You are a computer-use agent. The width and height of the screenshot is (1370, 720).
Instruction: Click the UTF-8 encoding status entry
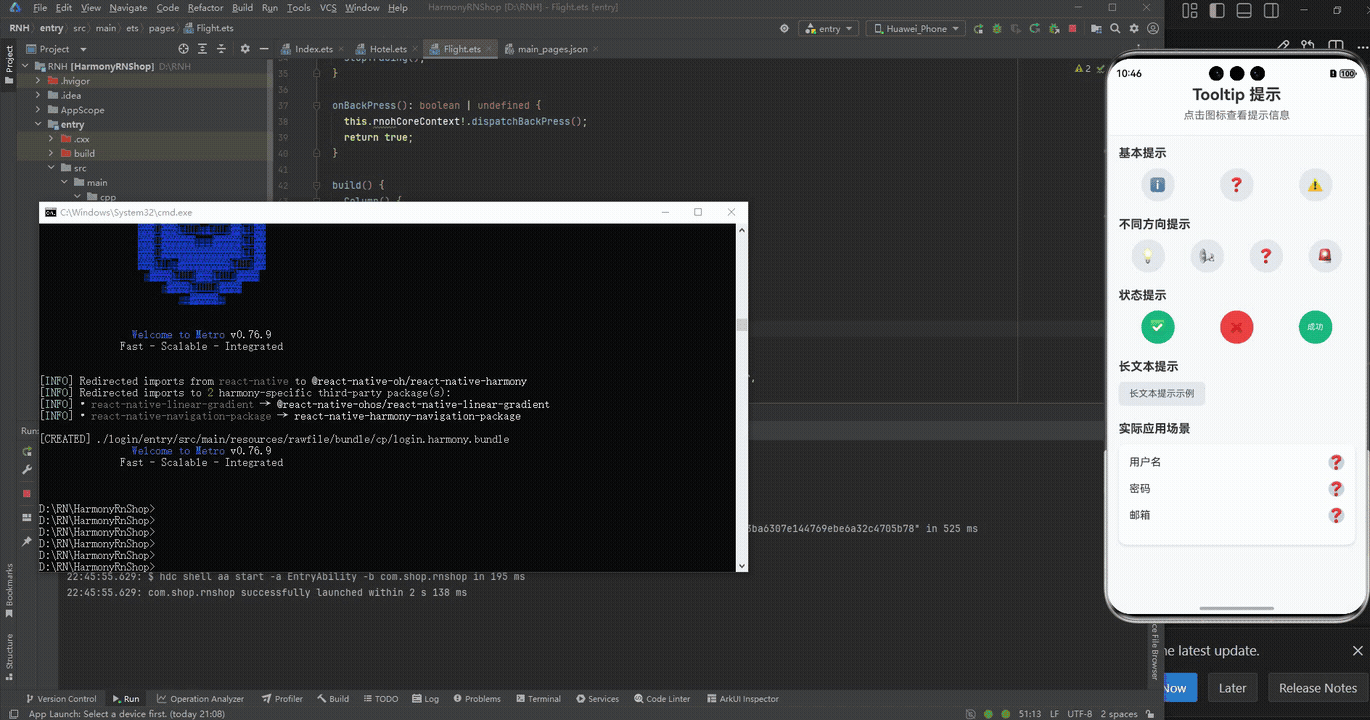pyautogui.click(x=1078, y=714)
